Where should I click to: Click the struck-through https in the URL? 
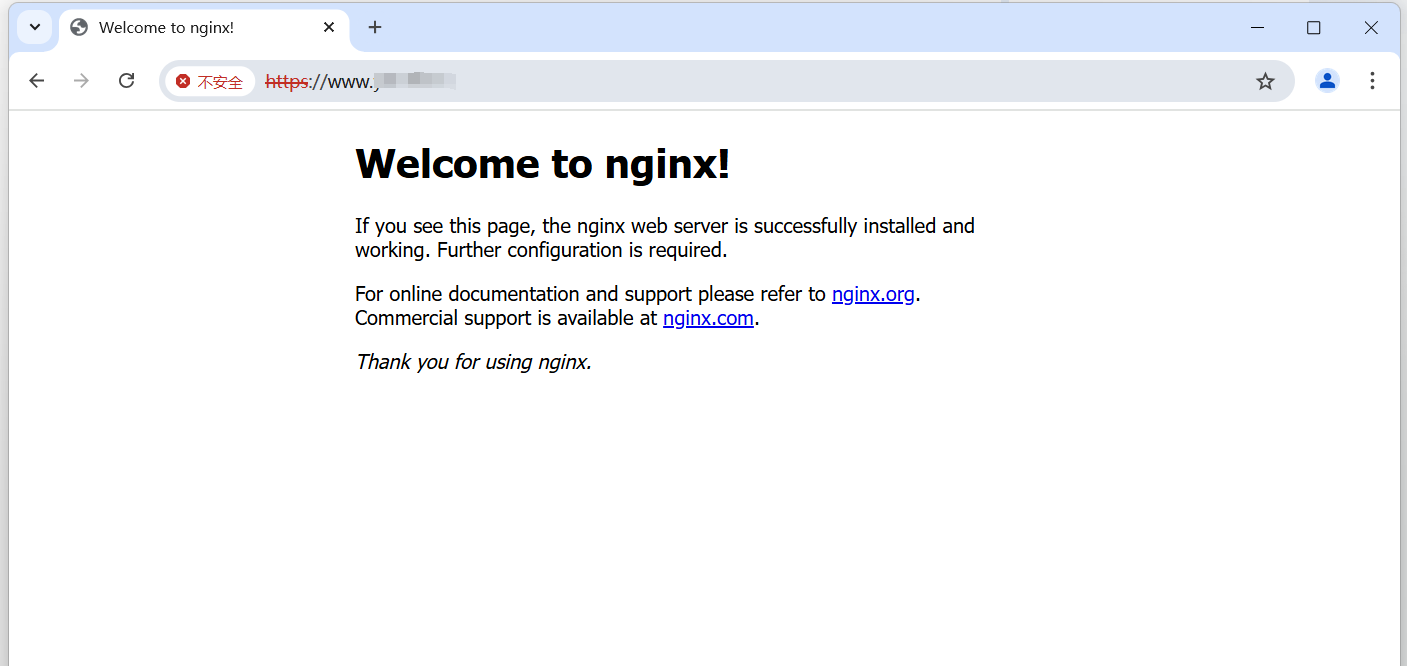point(286,82)
